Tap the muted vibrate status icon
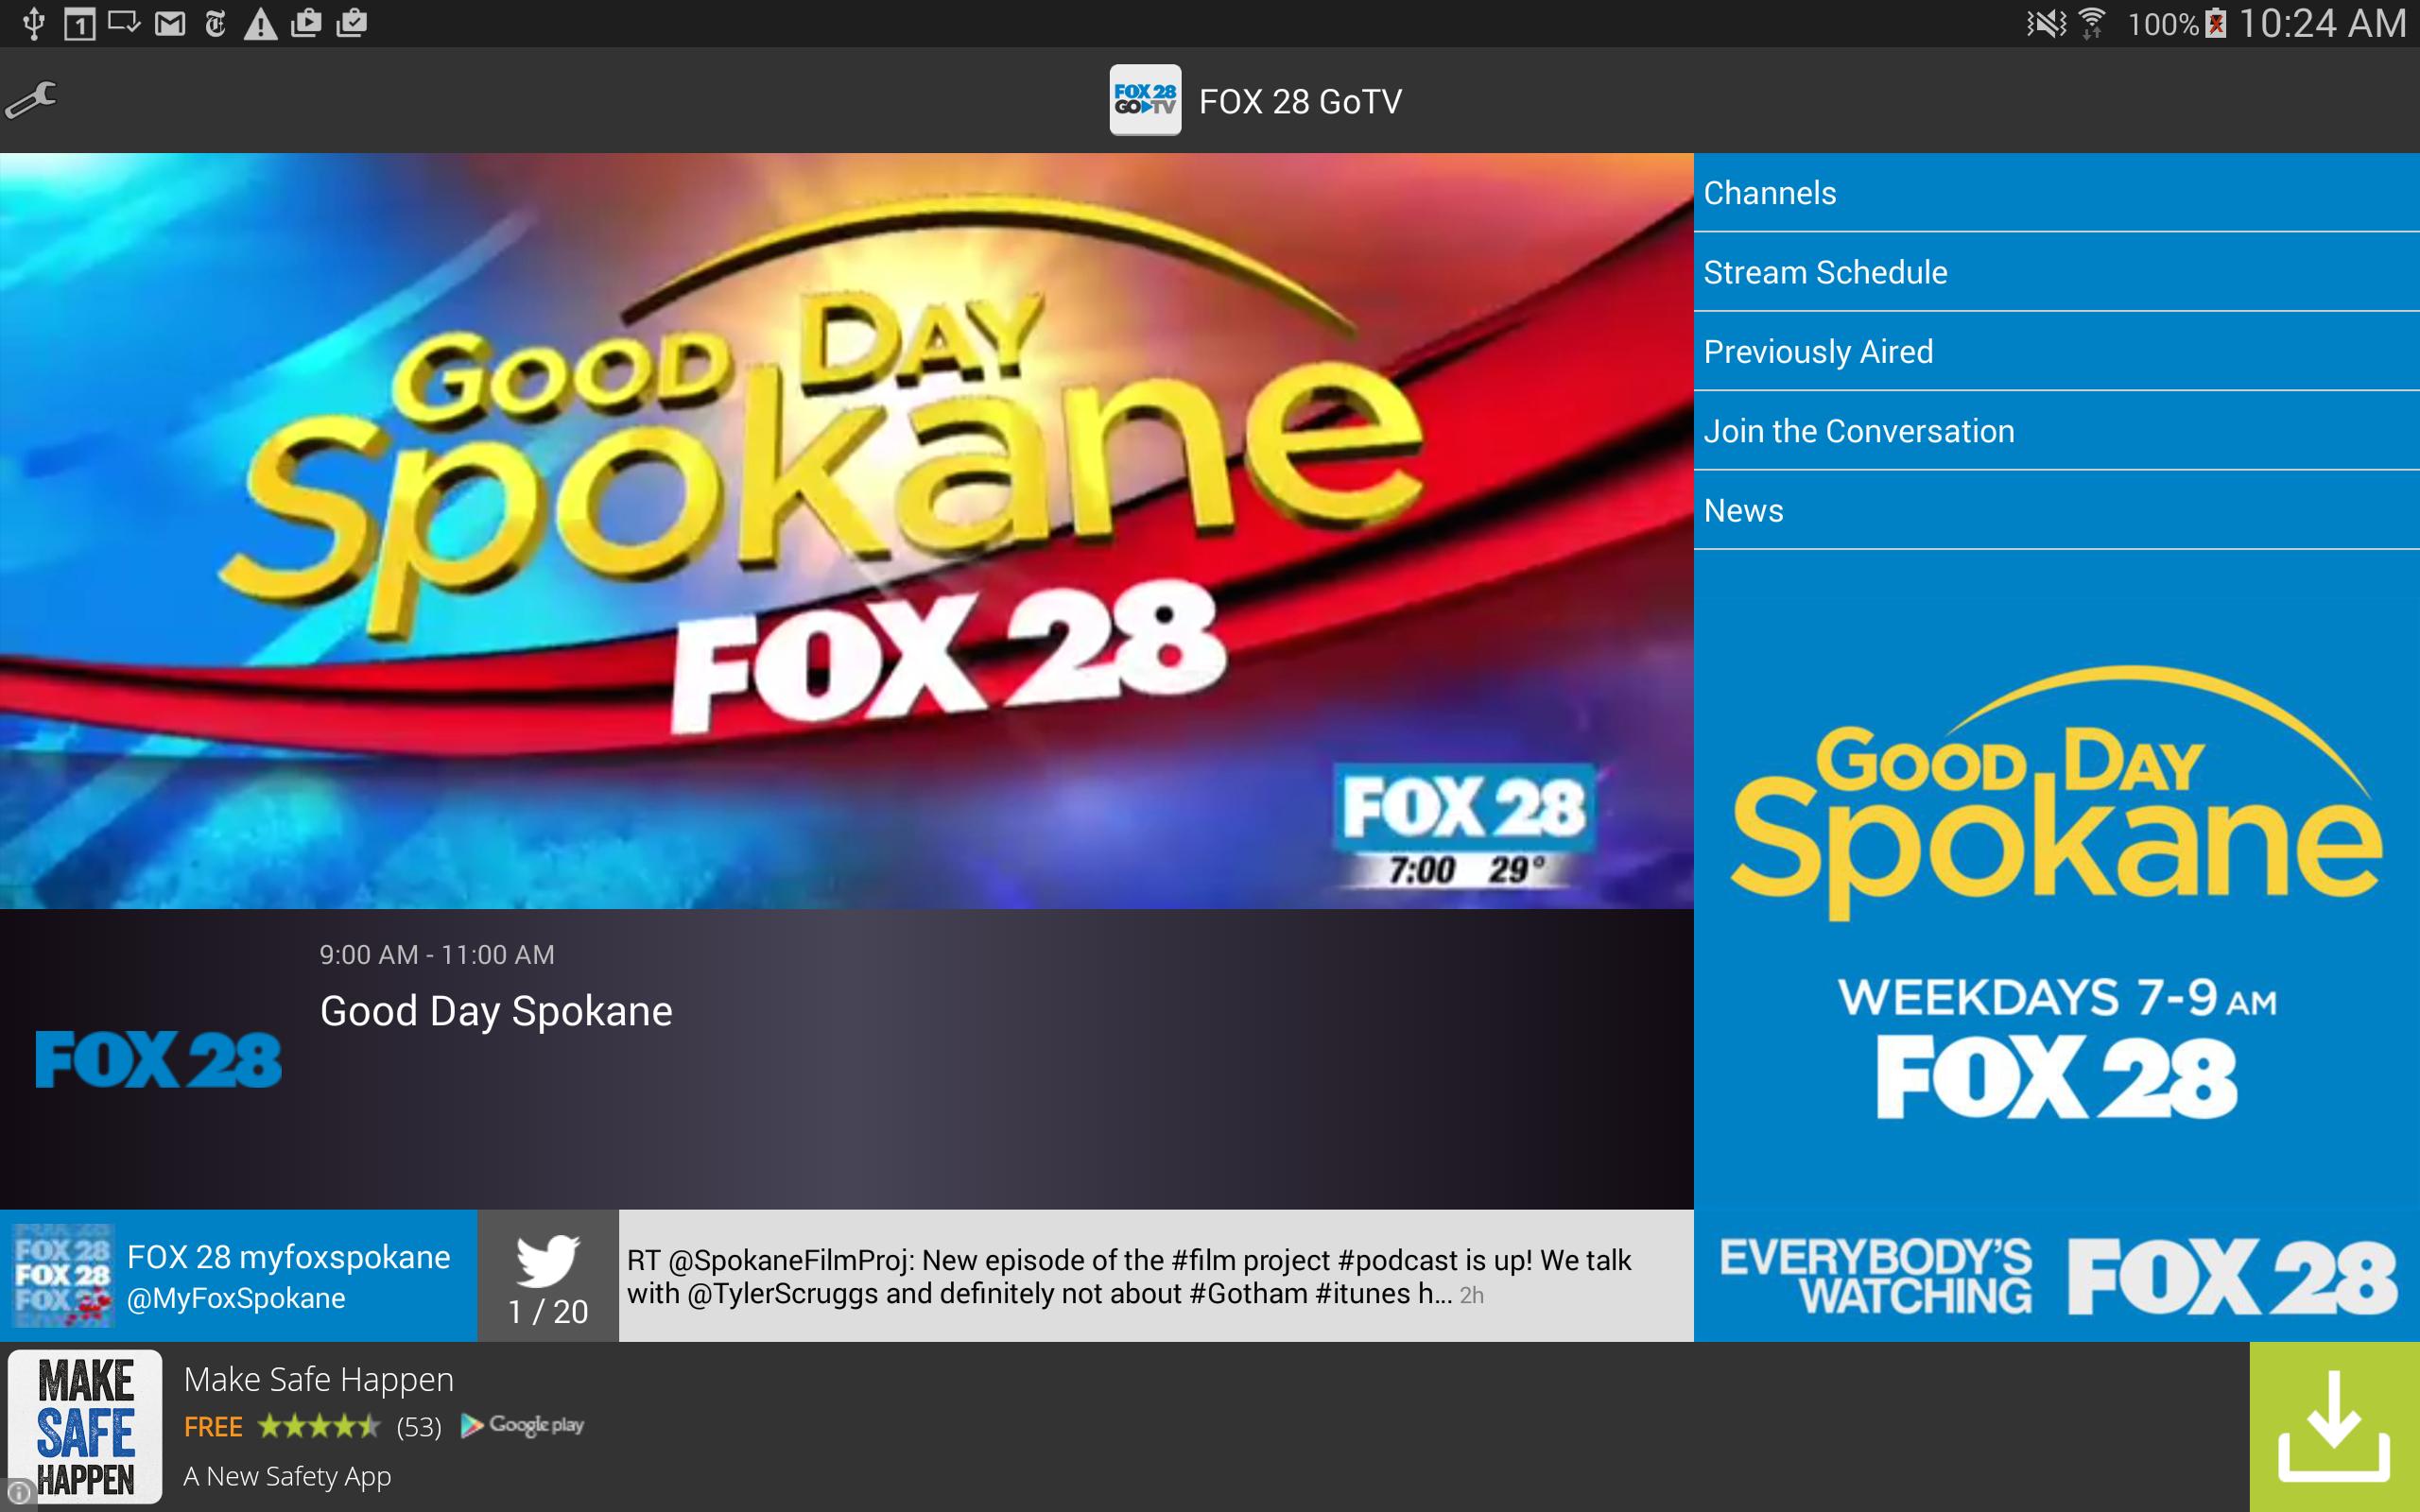Image resolution: width=2420 pixels, height=1512 pixels. [x=2046, y=23]
